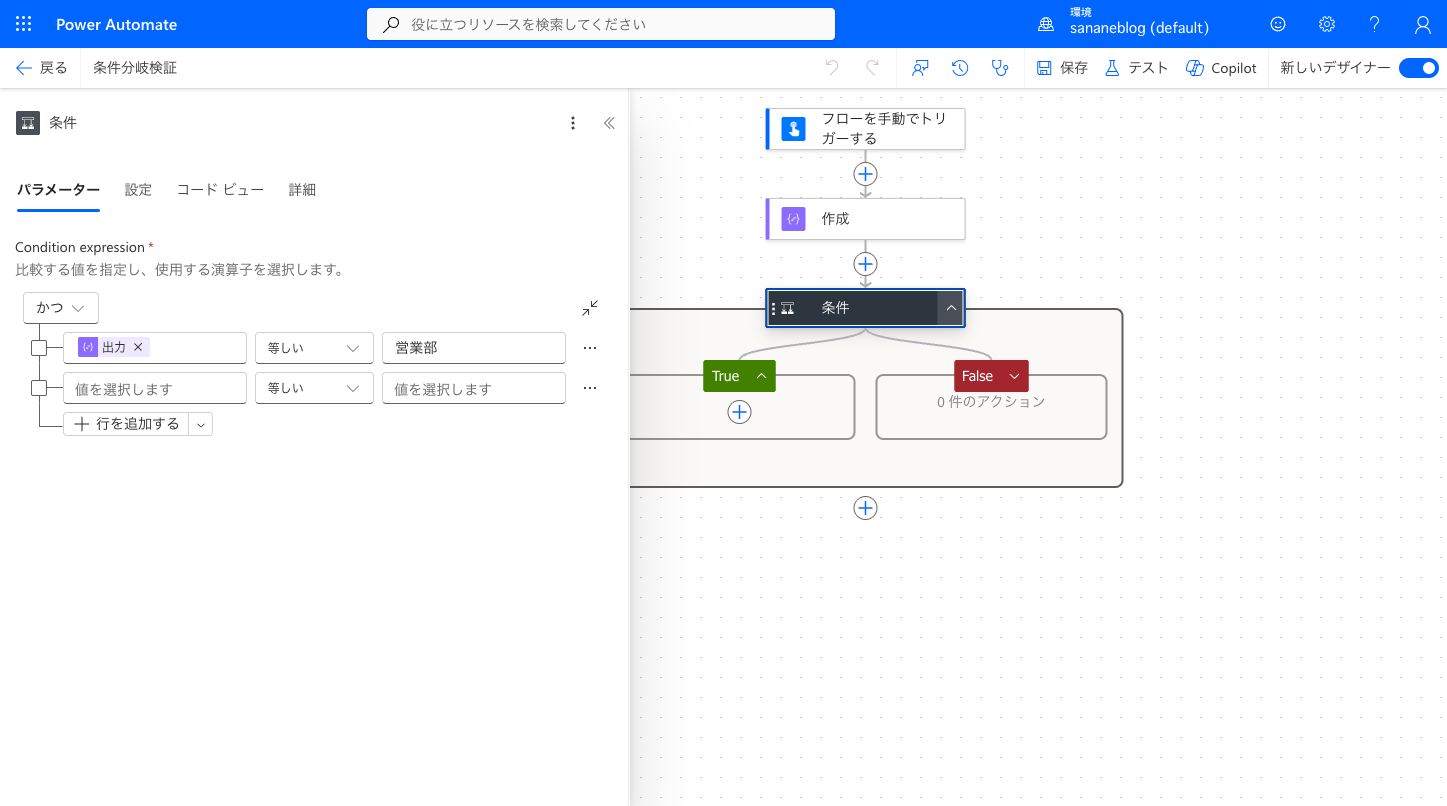The width and height of the screenshot is (1447, 806).
Task: Check the checkbox for the empty condition row
Action: (x=39, y=388)
